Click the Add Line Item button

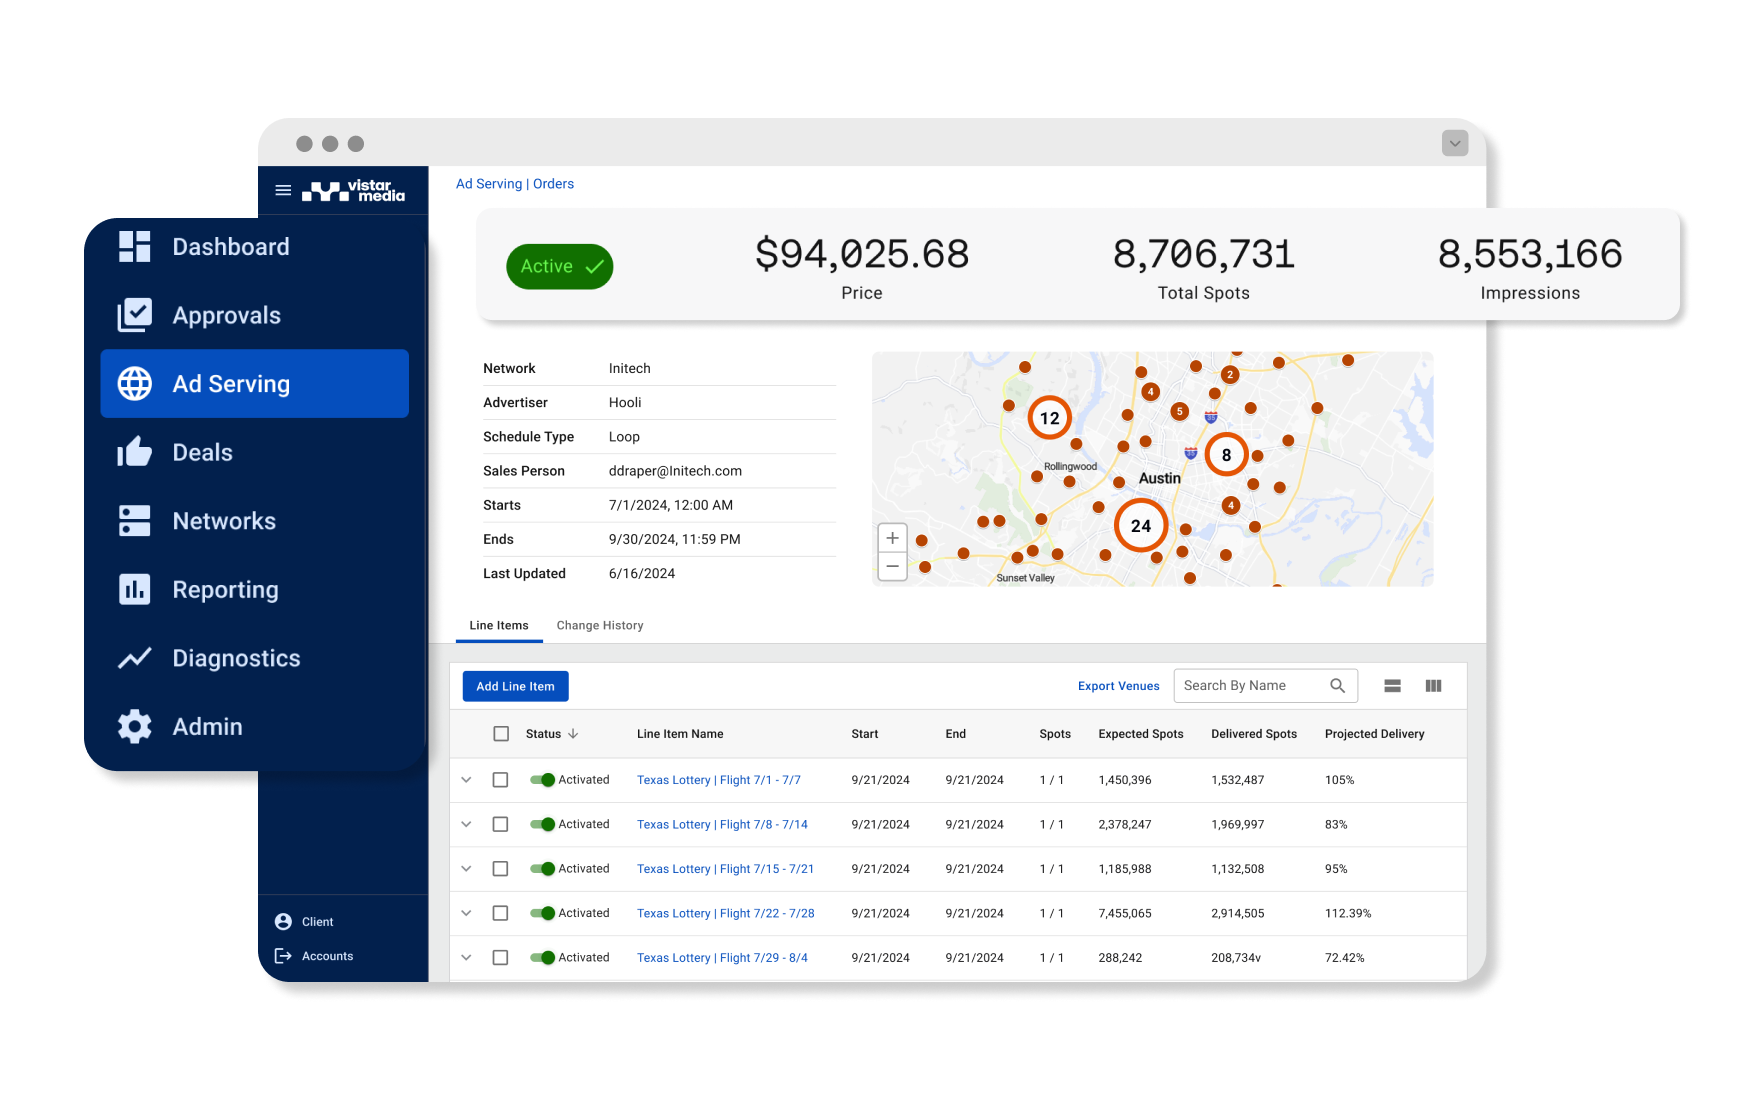(x=516, y=687)
